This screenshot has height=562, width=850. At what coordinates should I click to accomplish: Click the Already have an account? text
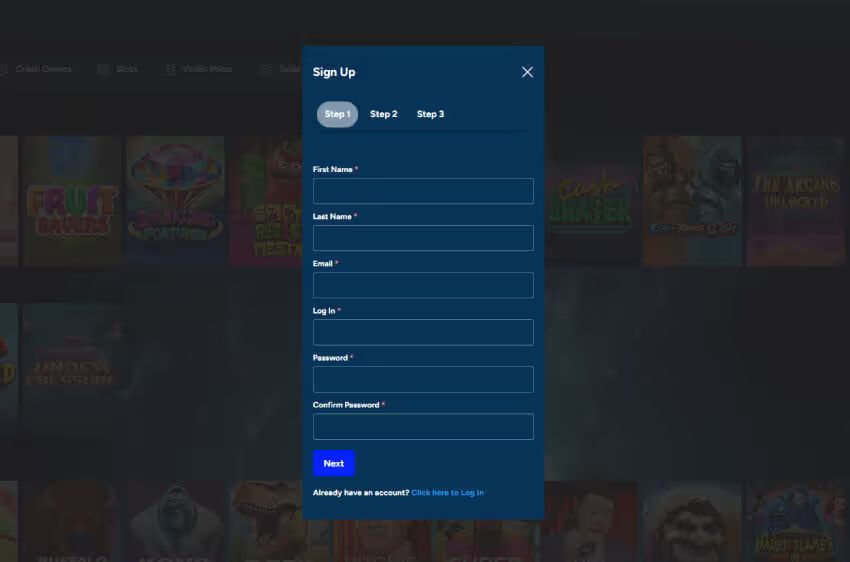pos(361,493)
